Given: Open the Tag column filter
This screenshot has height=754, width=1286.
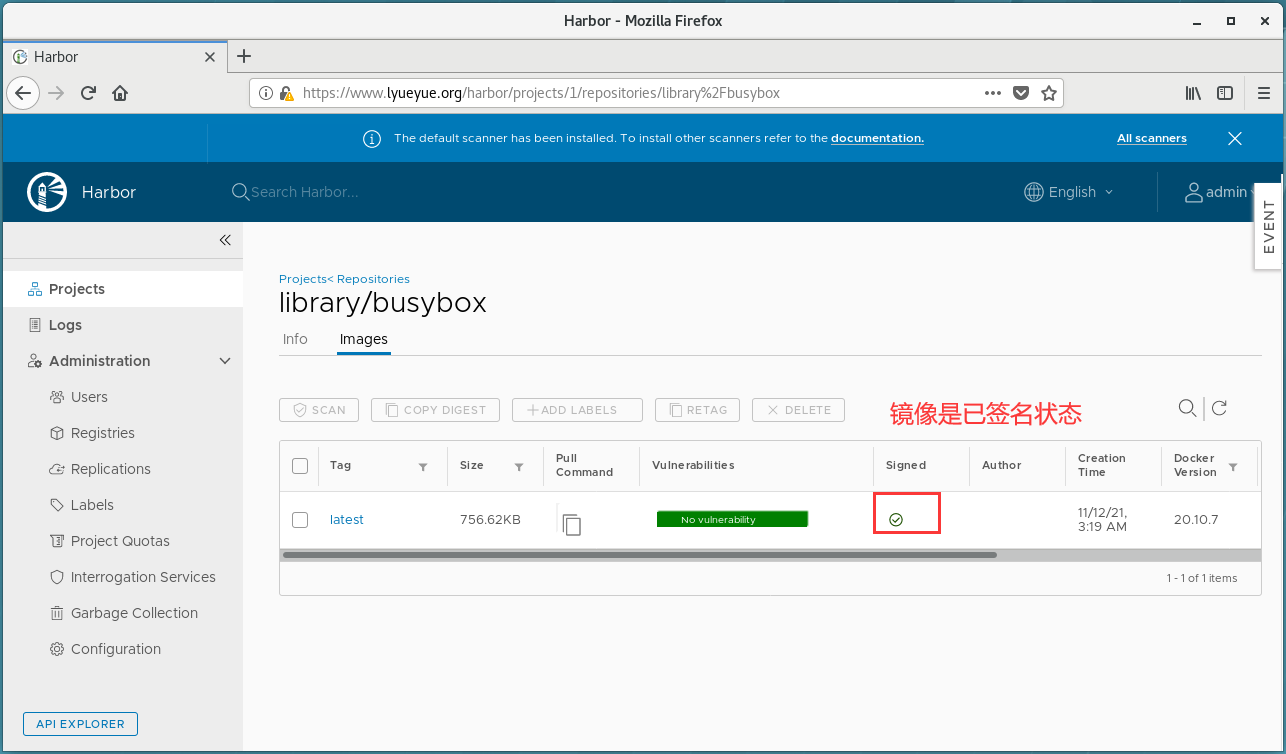Looking at the screenshot, I should [423, 467].
